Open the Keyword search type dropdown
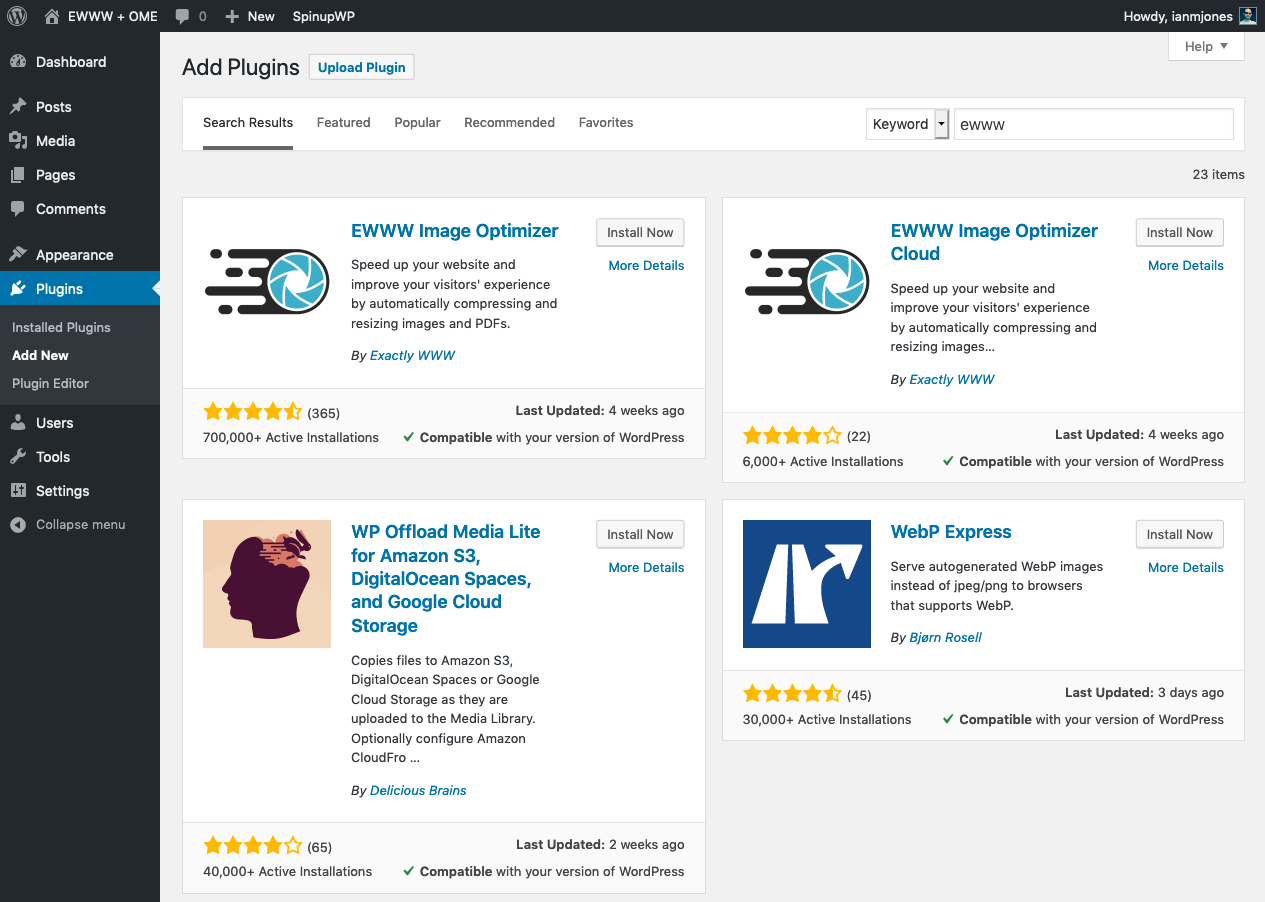 [x=907, y=124]
